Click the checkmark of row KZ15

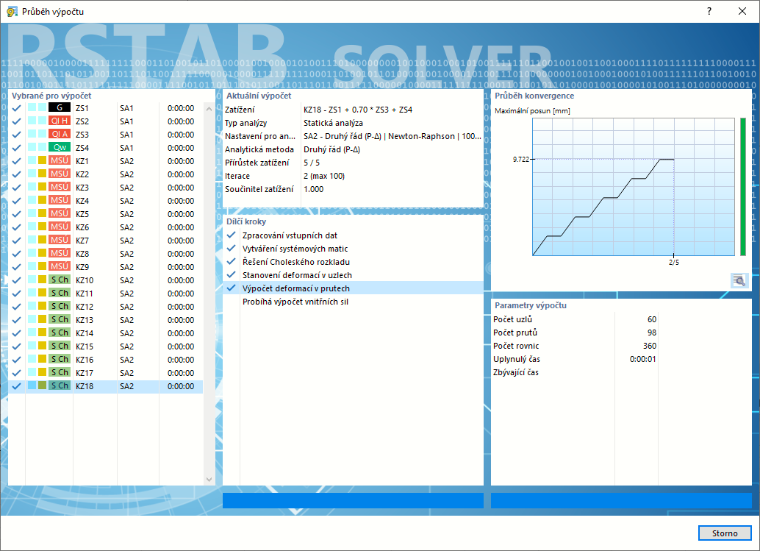[x=16, y=346]
